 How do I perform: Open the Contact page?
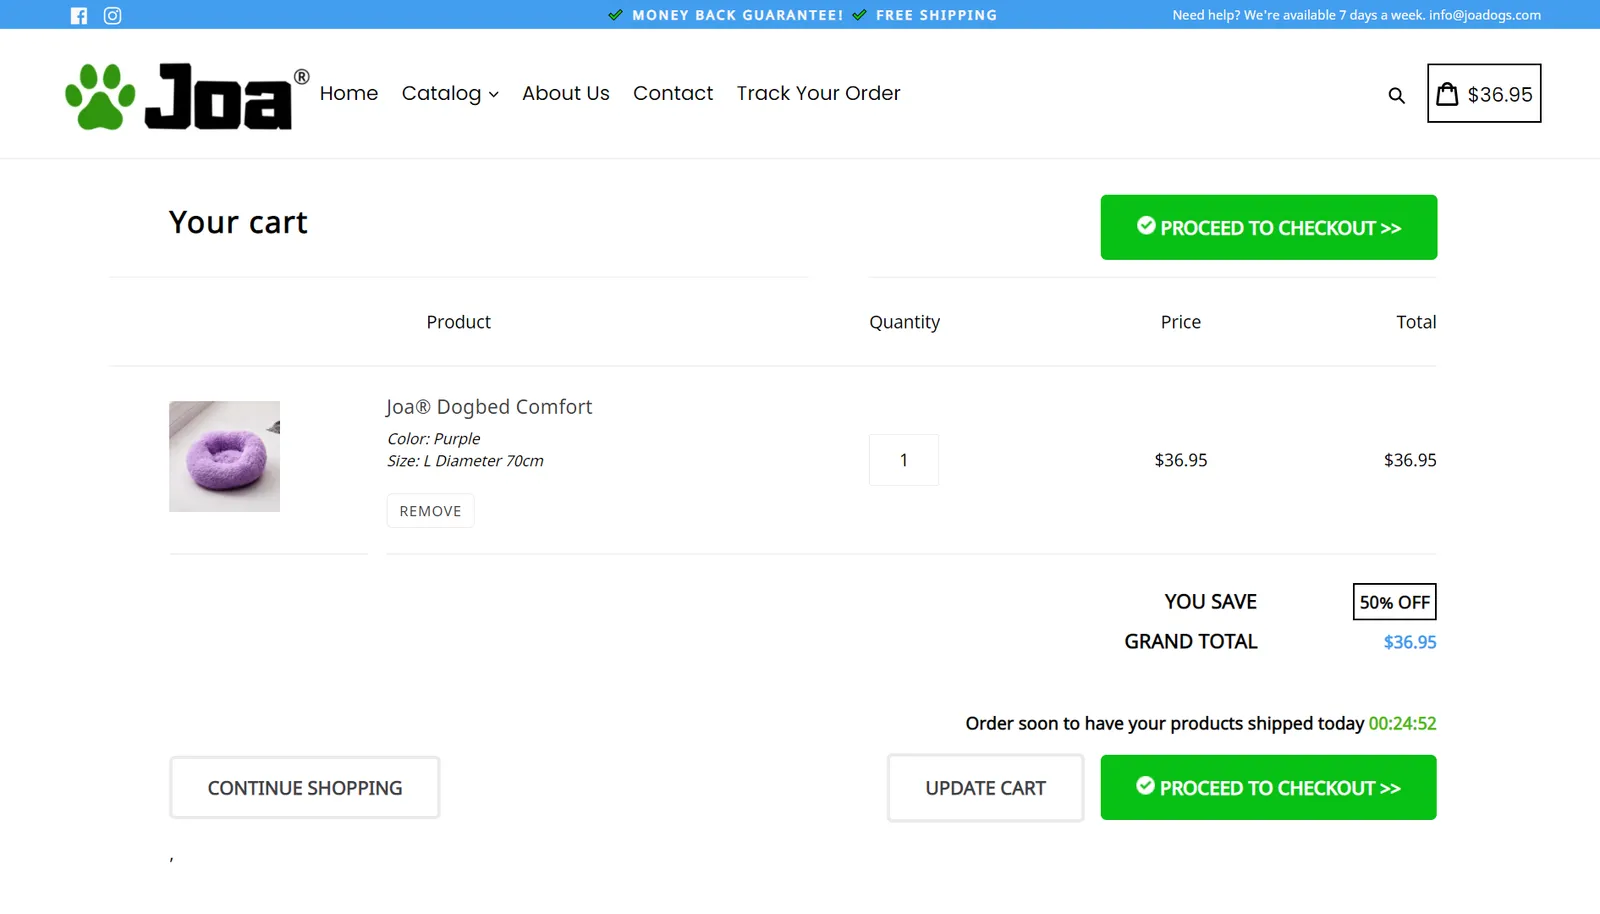click(x=673, y=93)
